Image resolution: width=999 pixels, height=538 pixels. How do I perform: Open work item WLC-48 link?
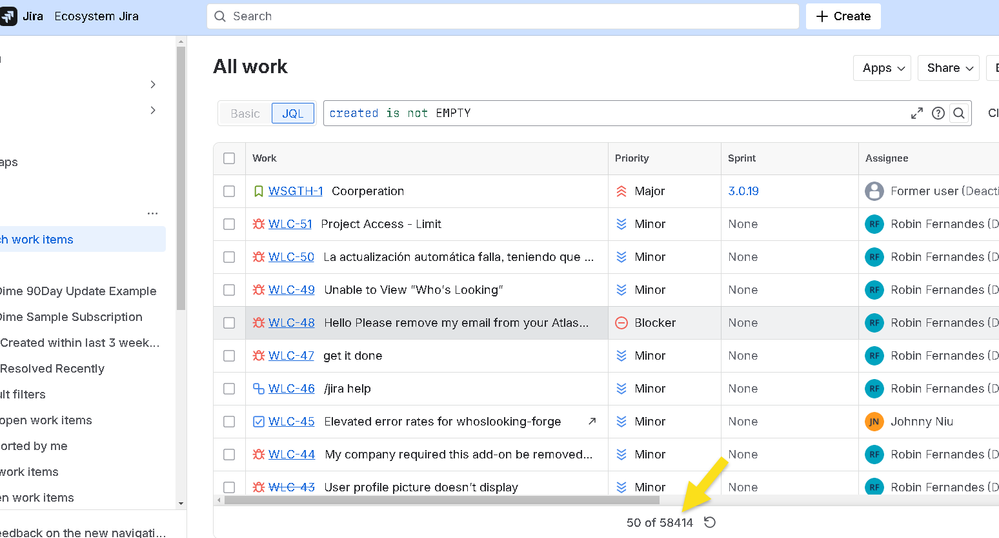(x=291, y=323)
